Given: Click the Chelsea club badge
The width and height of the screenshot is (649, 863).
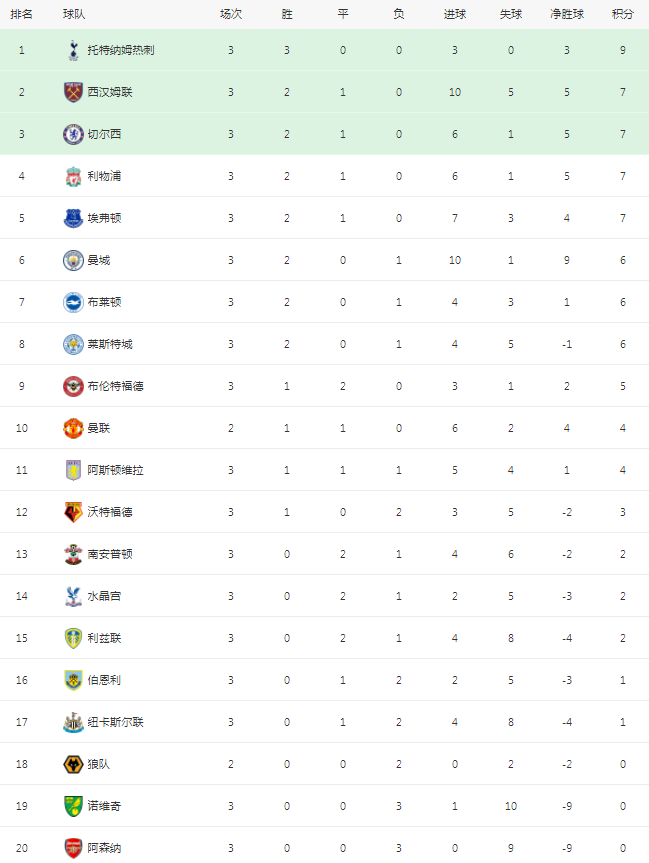Looking at the screenshot, I should point(73,134).
